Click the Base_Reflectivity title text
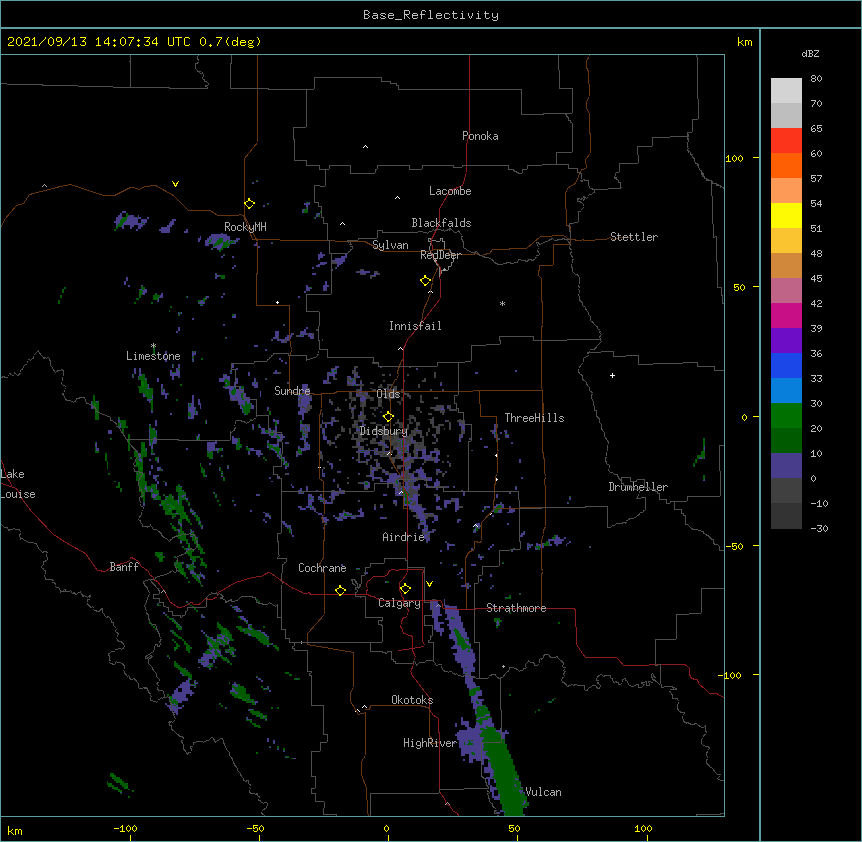The image size is (862, 842). (x=431, y=15)
